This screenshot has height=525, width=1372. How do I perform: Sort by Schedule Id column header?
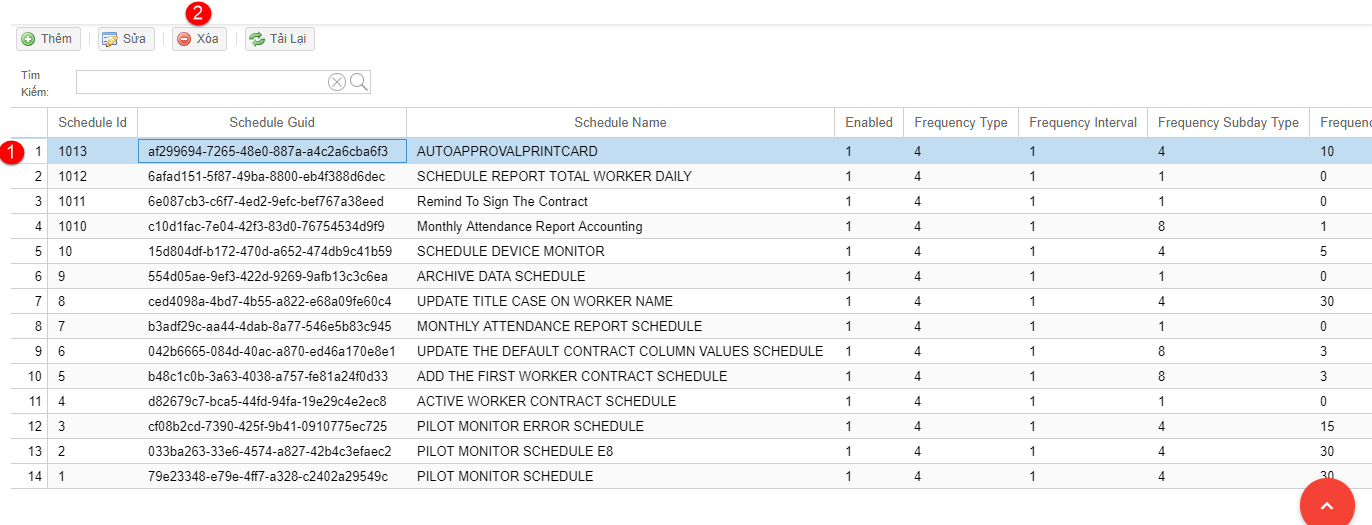click(x=92, y=123)
